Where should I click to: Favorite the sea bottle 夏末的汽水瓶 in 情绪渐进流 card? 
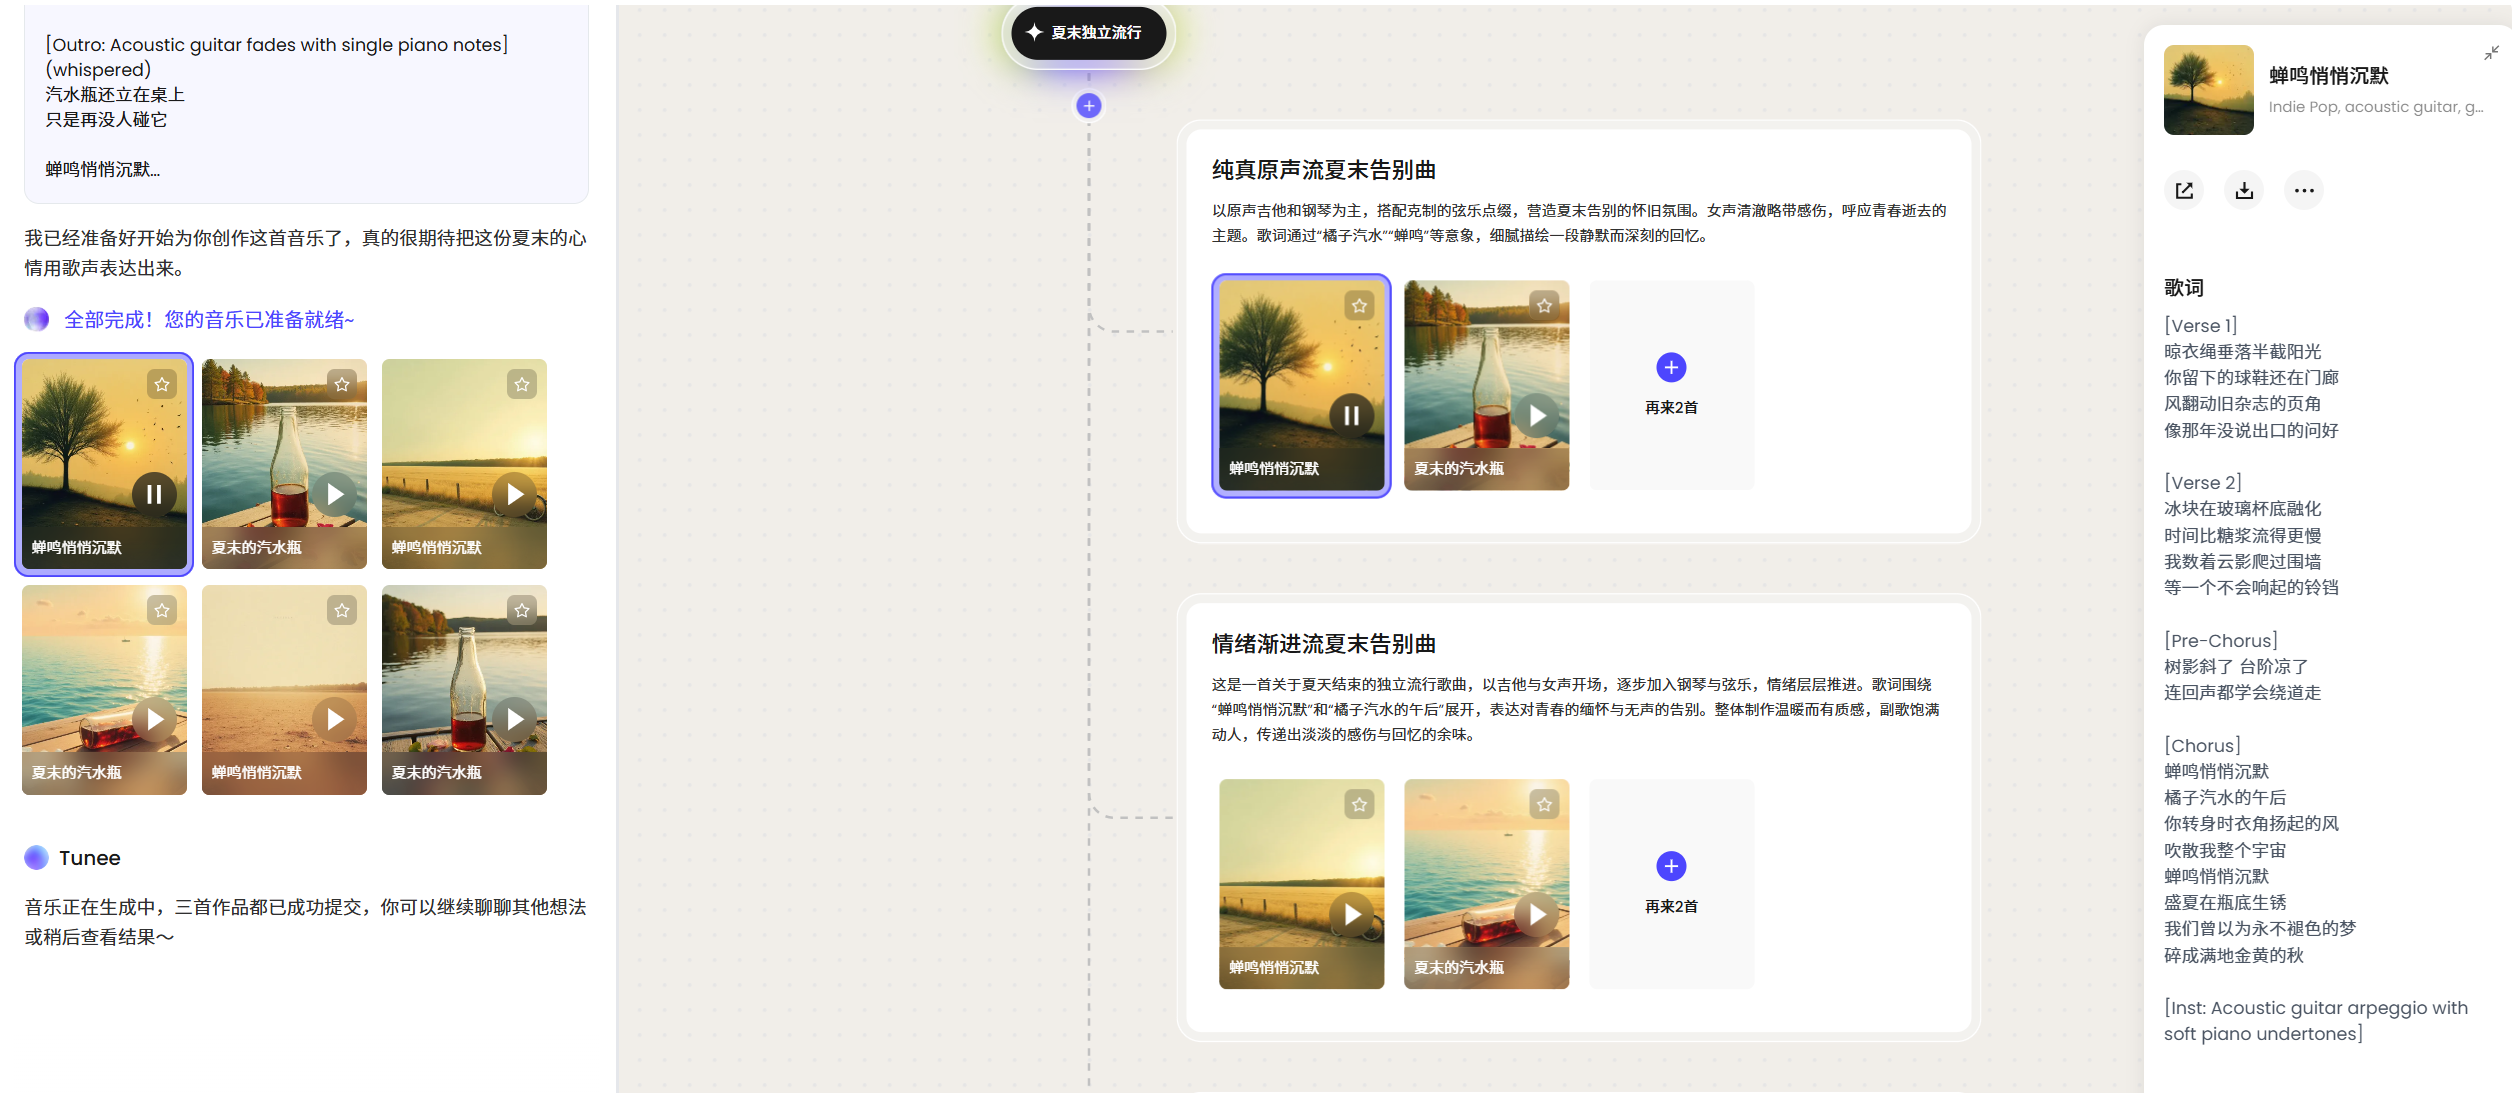click(x=1544, y=804)
